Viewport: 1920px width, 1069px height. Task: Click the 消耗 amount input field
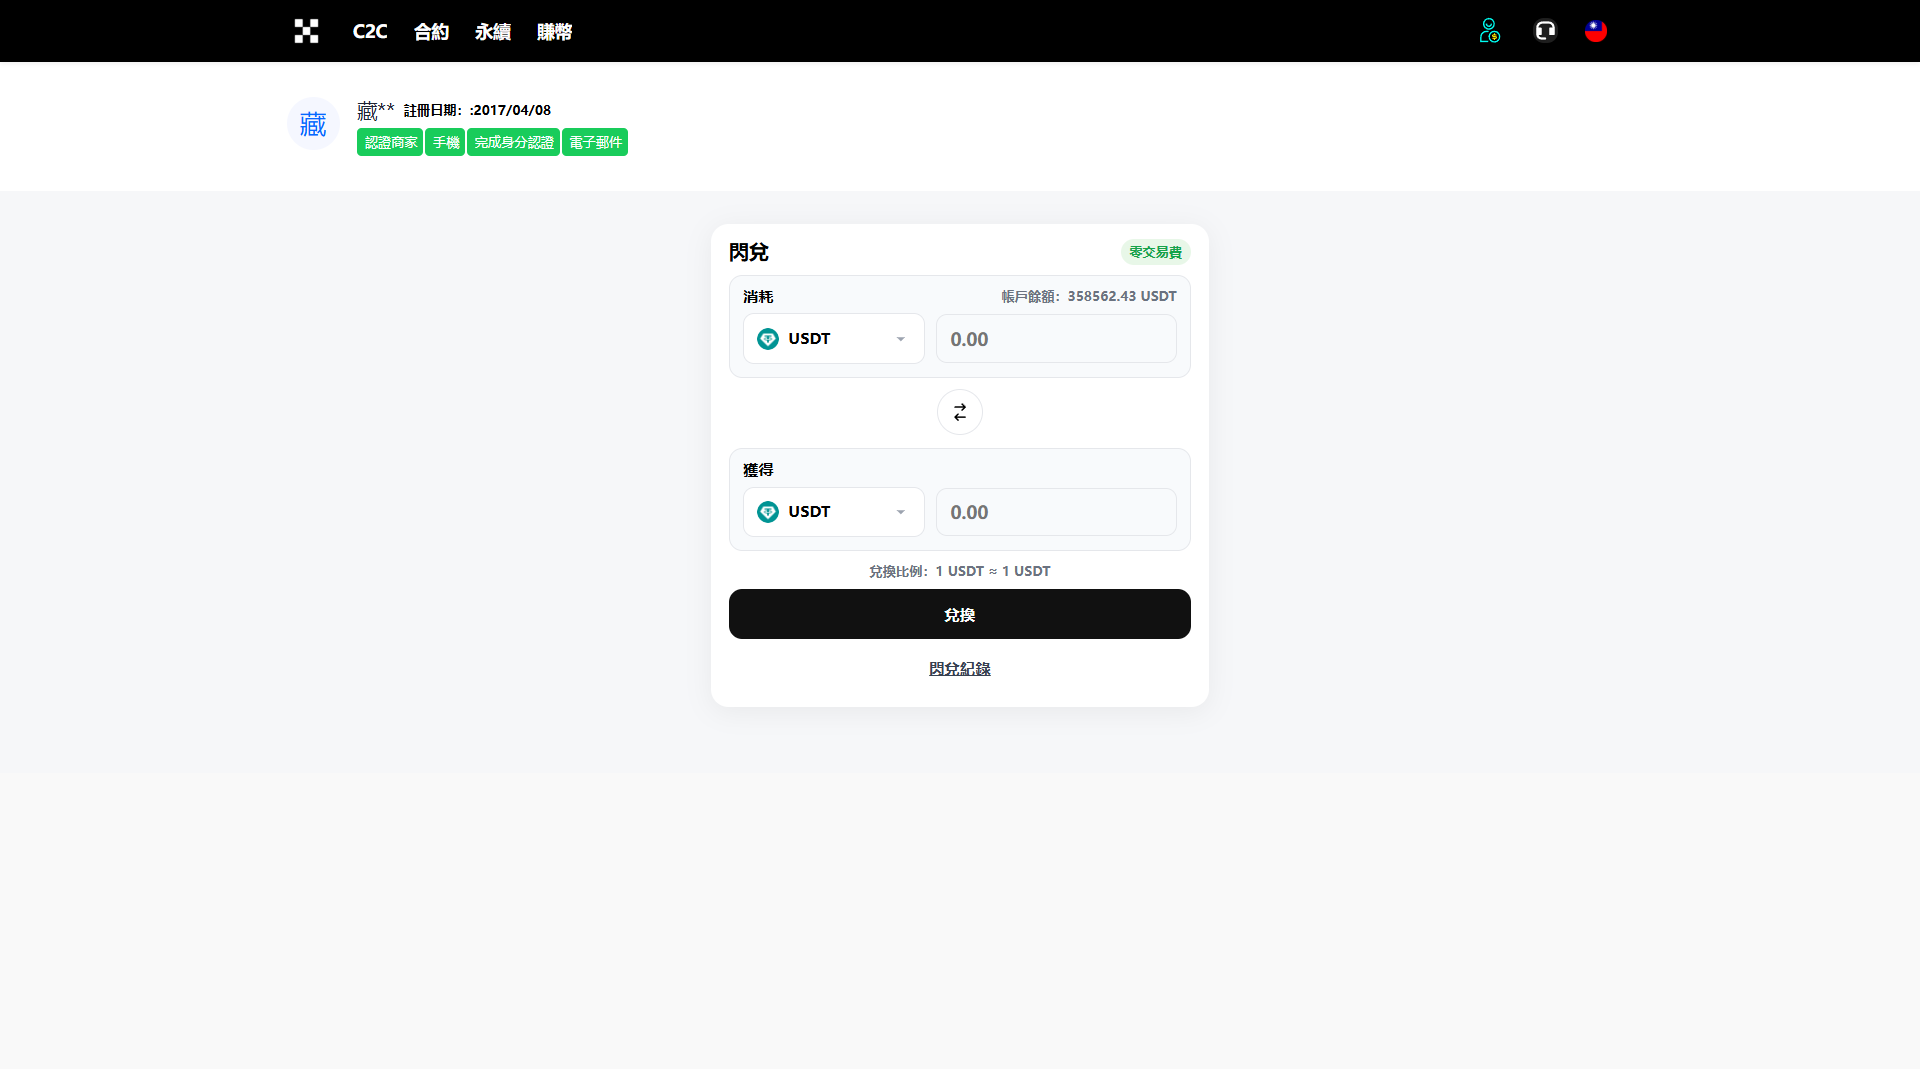[1056, 339]
